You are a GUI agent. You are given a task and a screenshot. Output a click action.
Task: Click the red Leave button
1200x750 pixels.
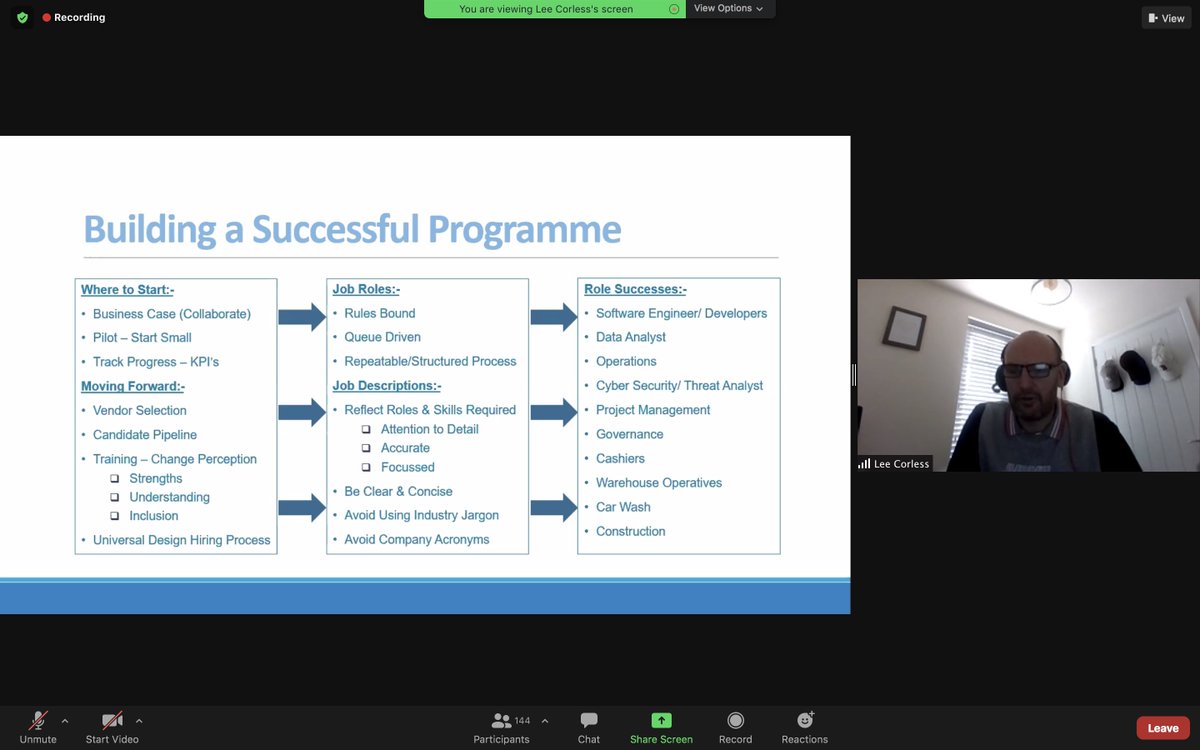click(1163, 728)
